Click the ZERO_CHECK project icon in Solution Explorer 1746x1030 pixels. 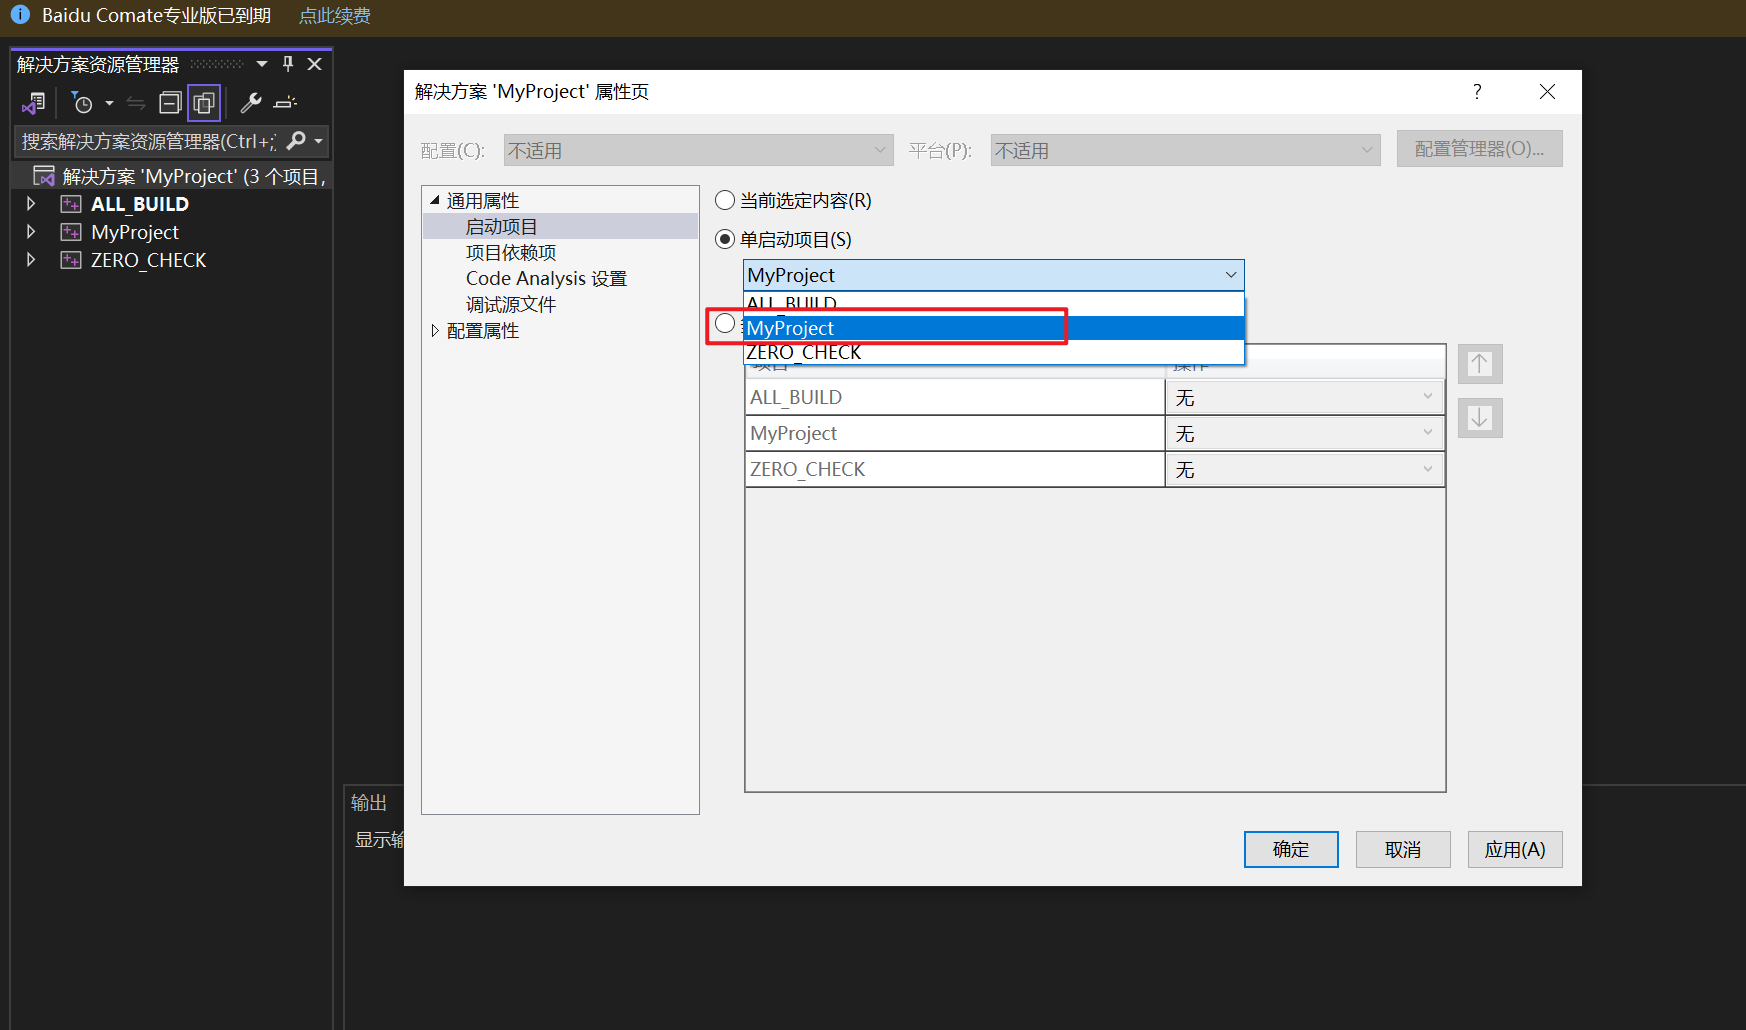coord(71,260)
